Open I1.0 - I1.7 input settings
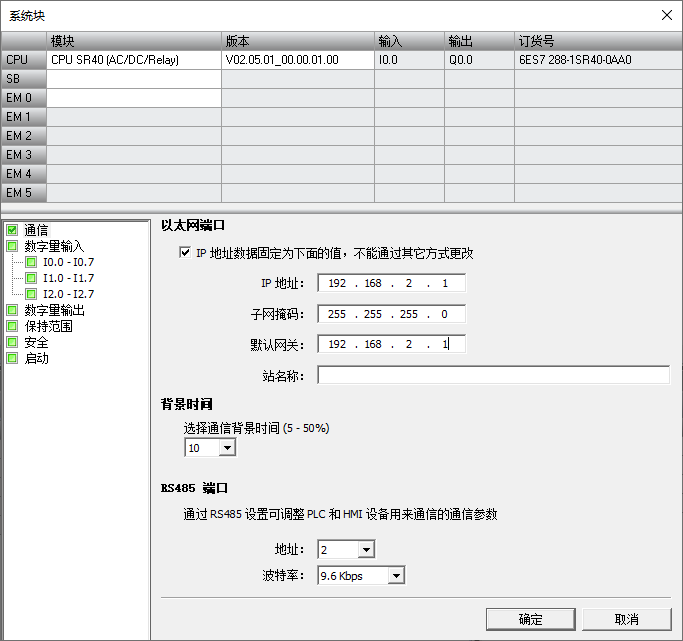The height and width of the screenshot is (641, 683). point(68,278)
